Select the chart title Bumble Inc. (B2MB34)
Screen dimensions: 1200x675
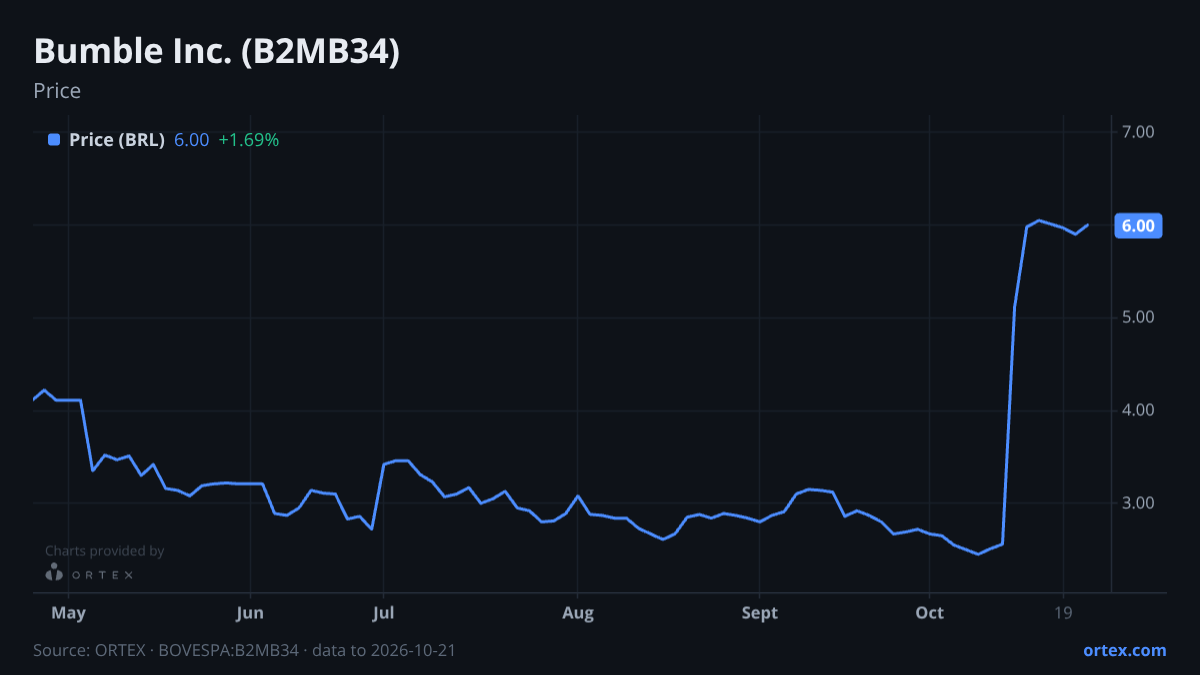point(217,52)
